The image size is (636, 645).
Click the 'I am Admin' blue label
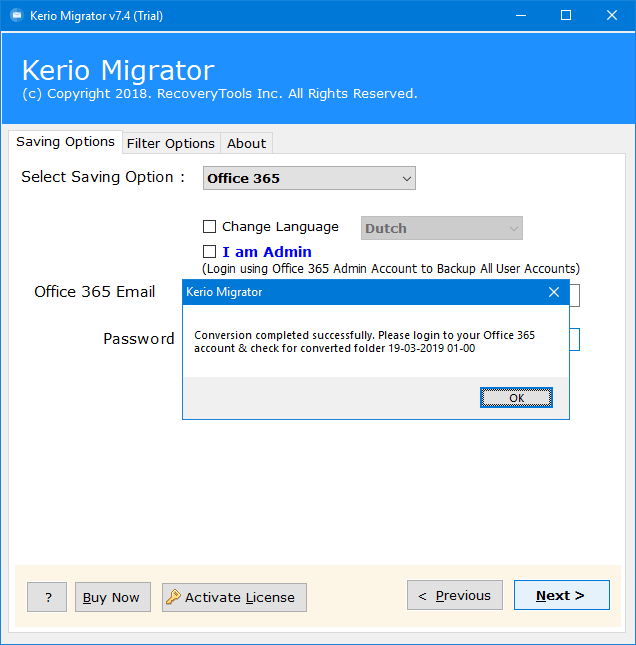267,252
